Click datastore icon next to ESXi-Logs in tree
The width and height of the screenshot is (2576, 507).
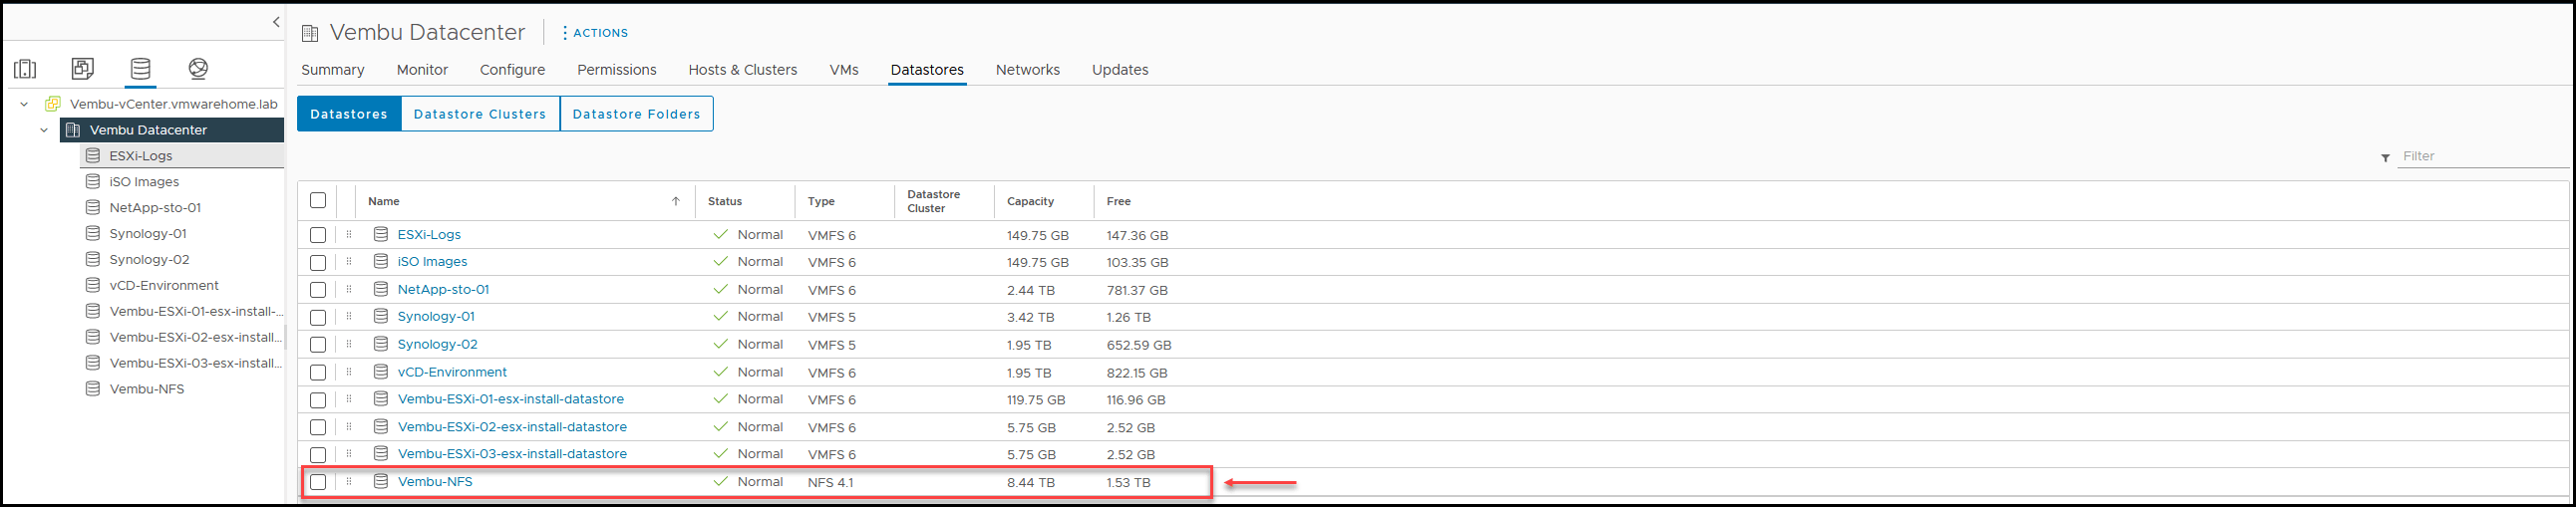click(x=93, y=156)
